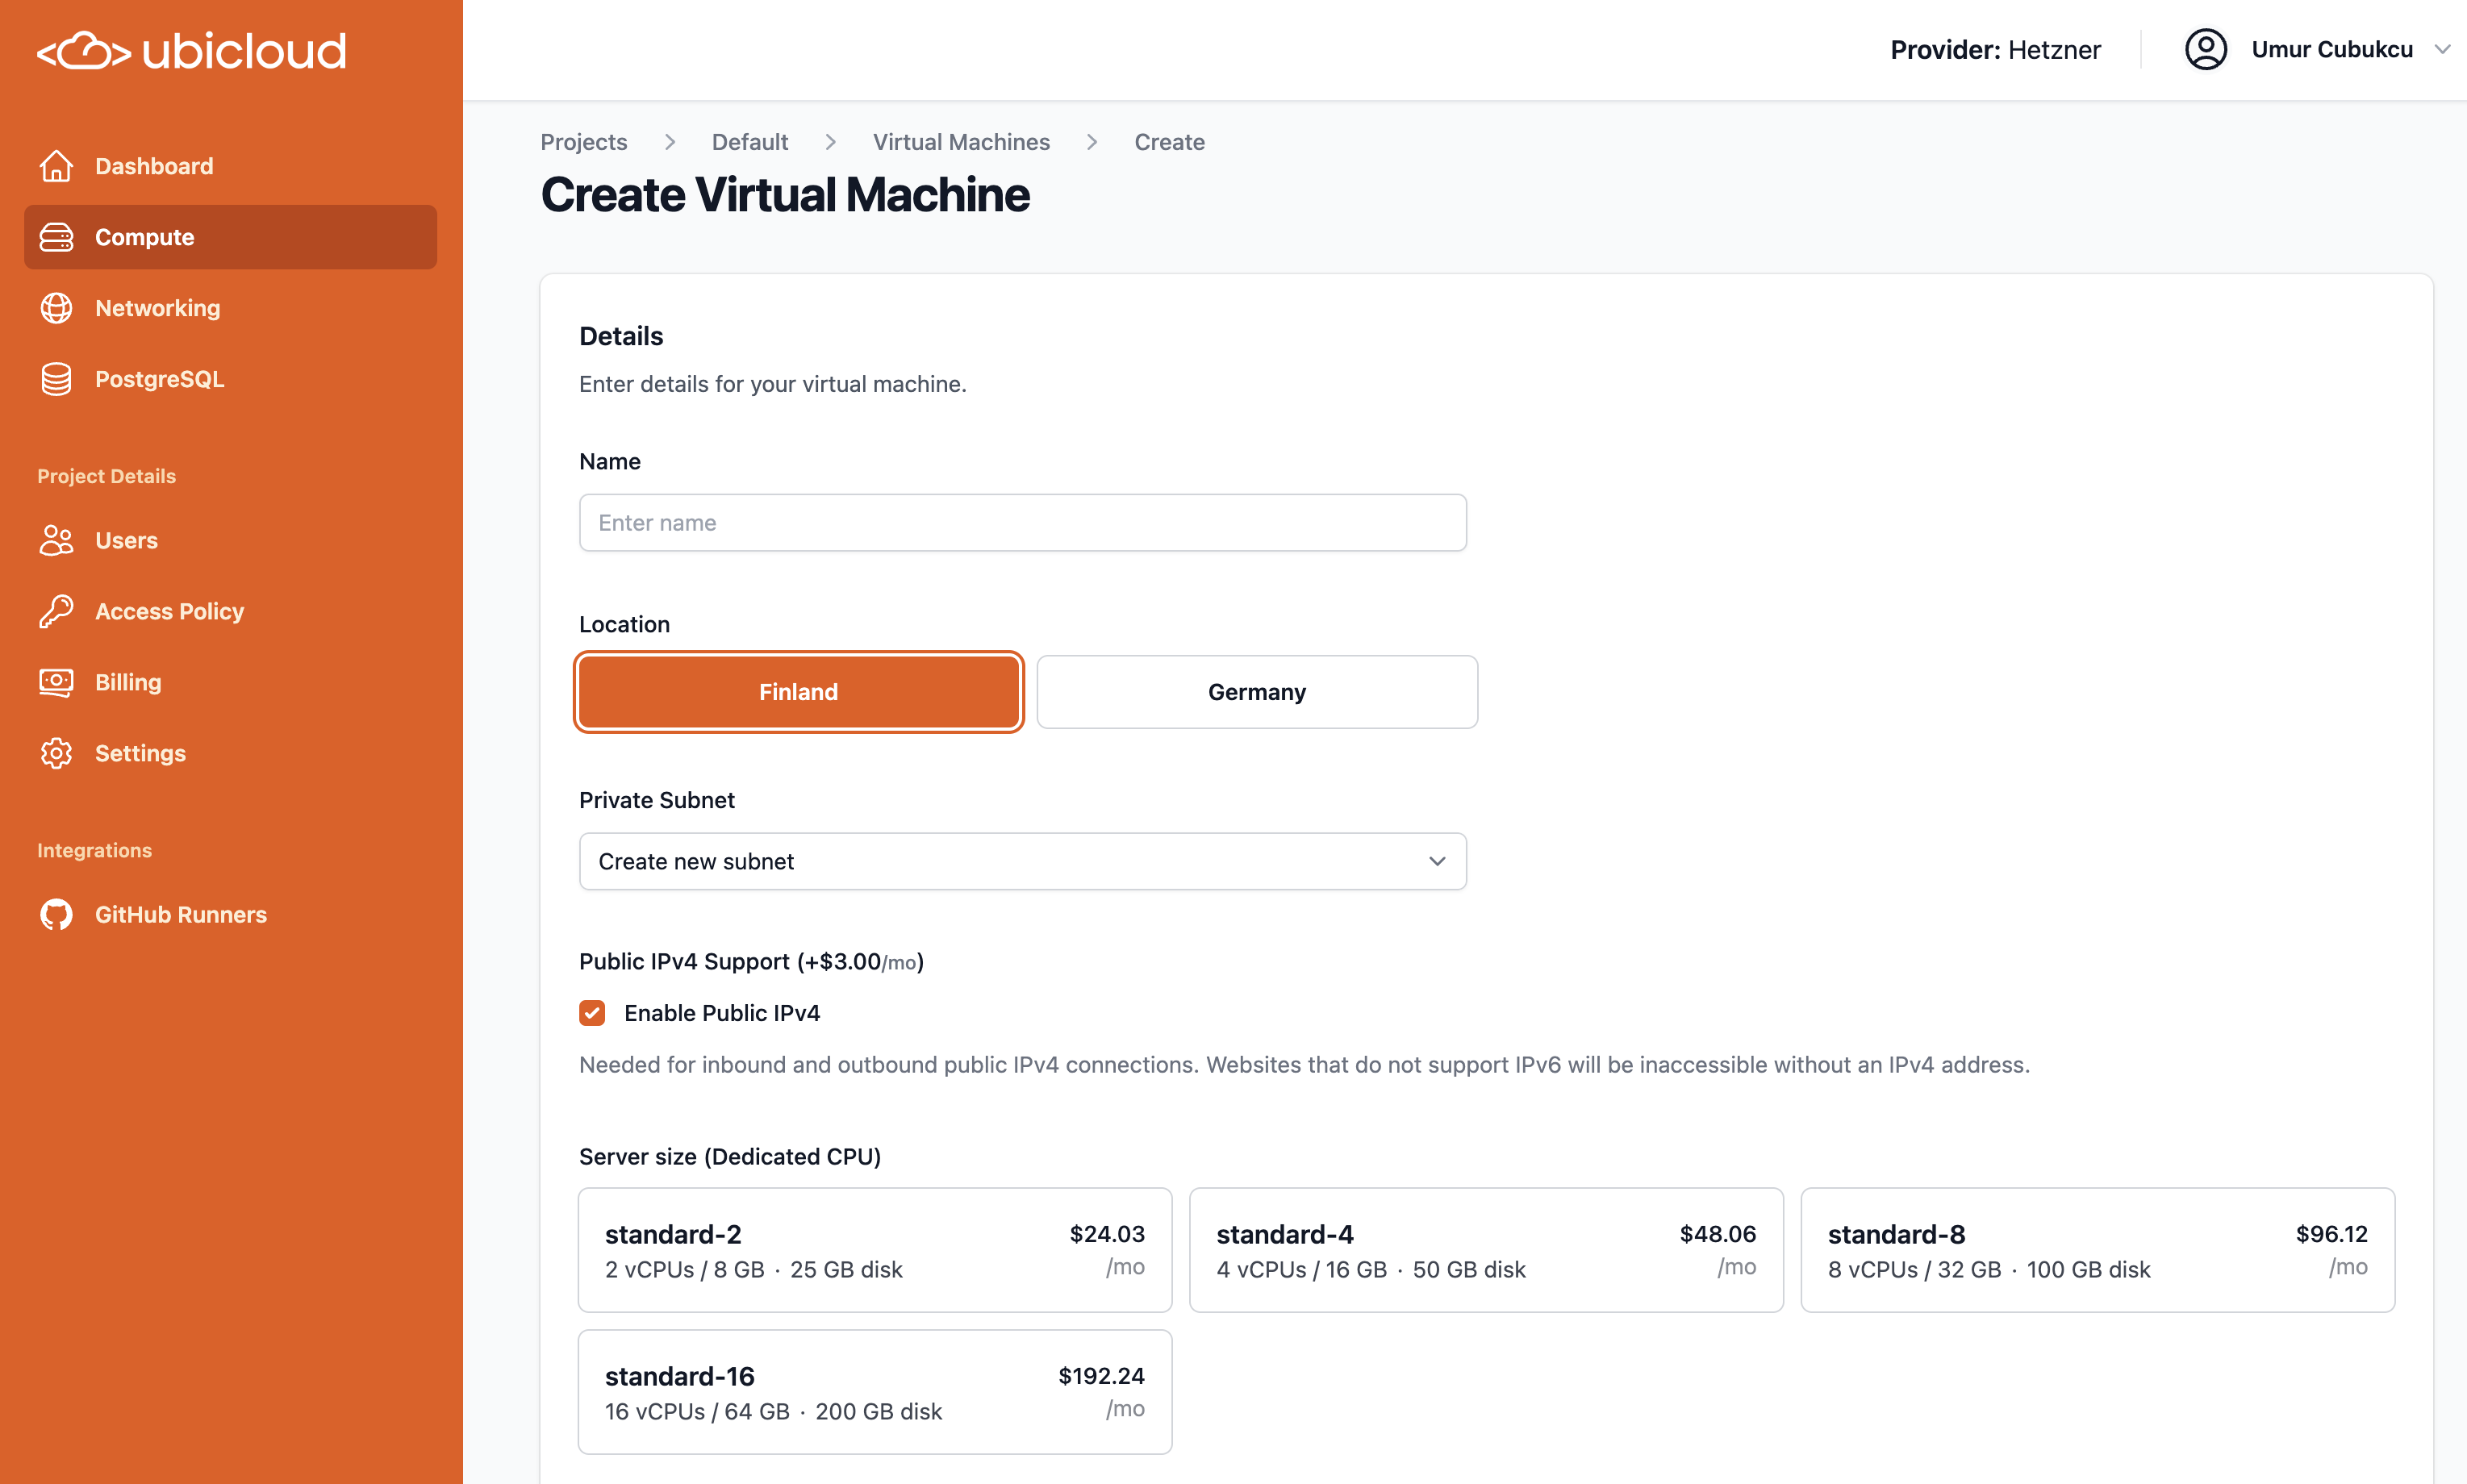This screenshot has width=2467, height=1484.
Task: Click the Networking globe icon
Action: 56,308
